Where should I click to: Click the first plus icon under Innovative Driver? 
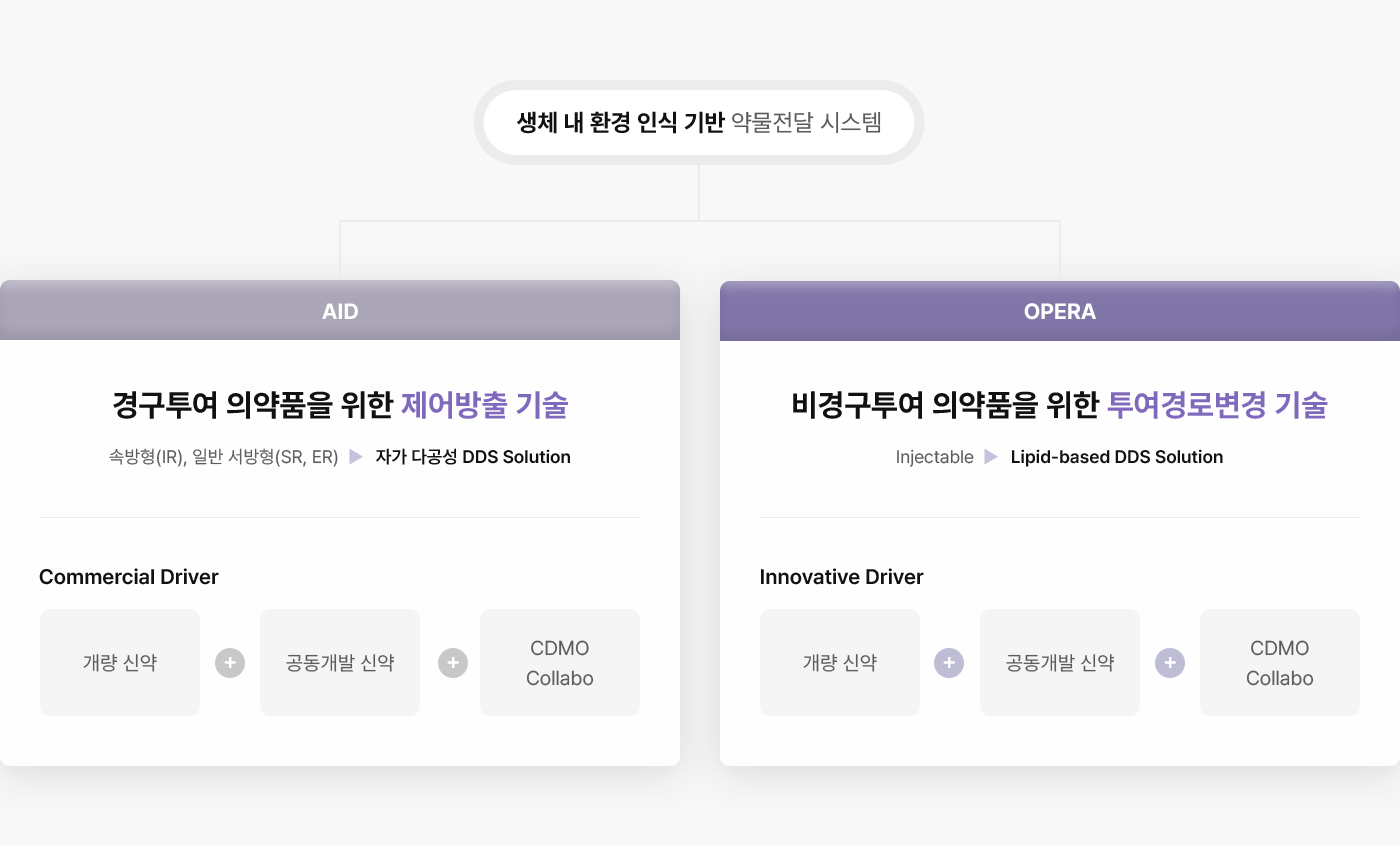coord(949,663)
